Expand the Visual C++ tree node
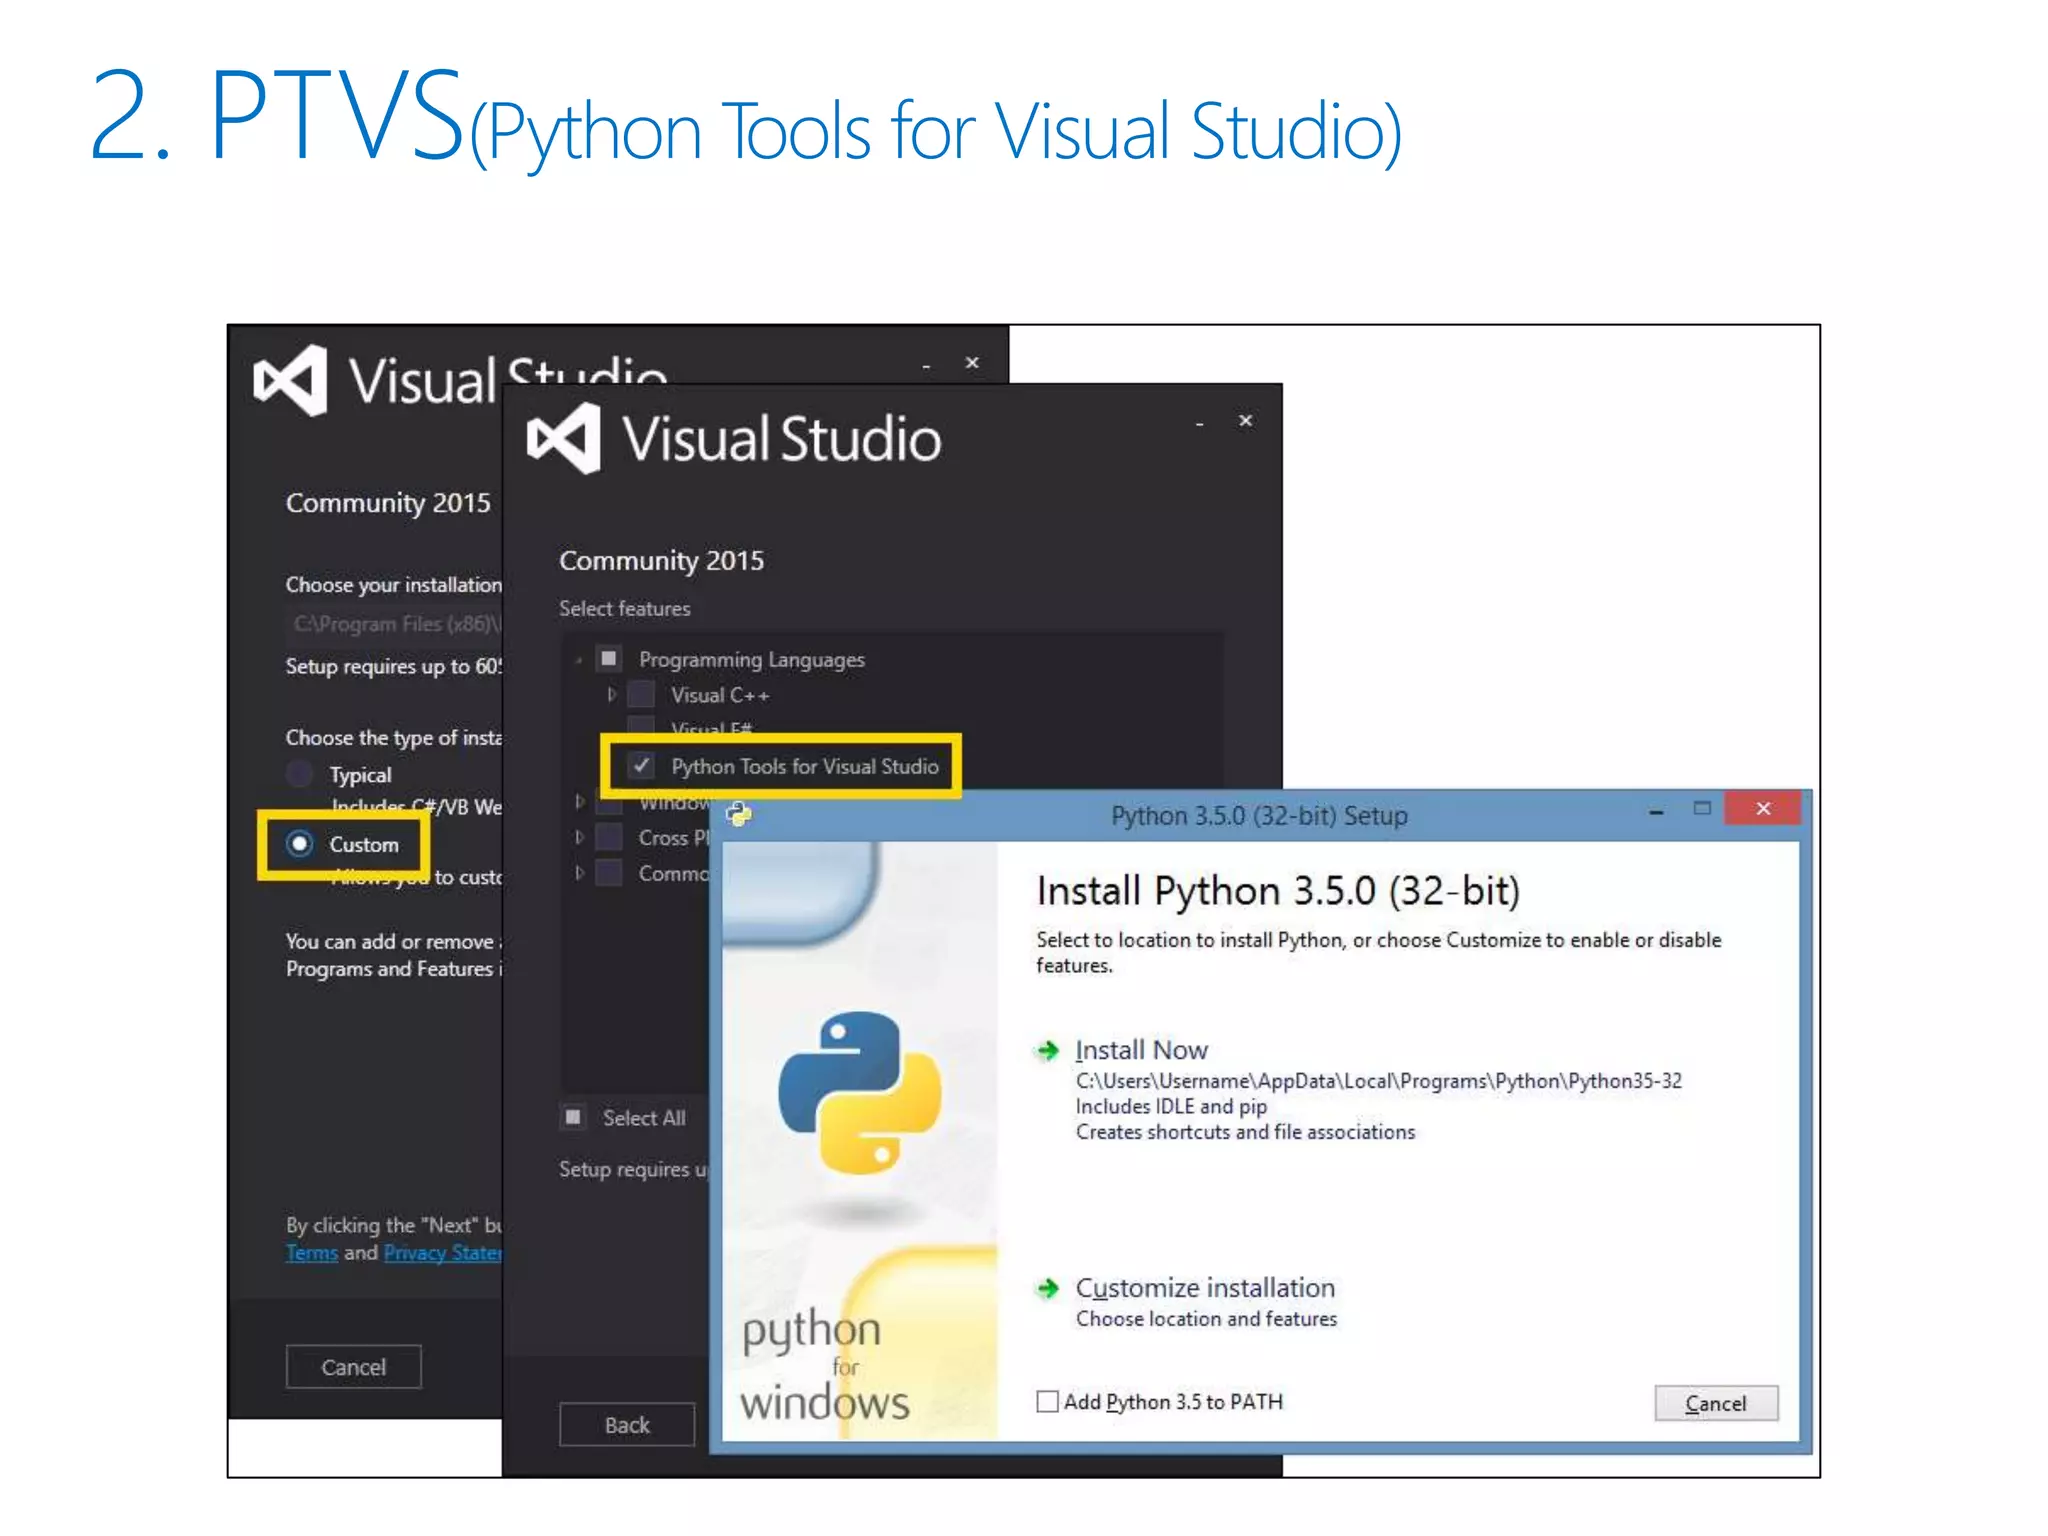The image size is (2048, 1536). pyautogui.click(x=611, y=694)
